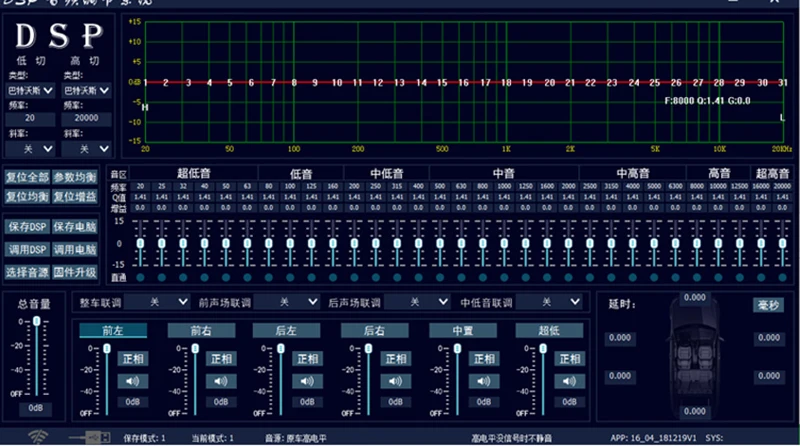
Task: Click the 毫秒 delay unit button
Action: click(768, 305)
